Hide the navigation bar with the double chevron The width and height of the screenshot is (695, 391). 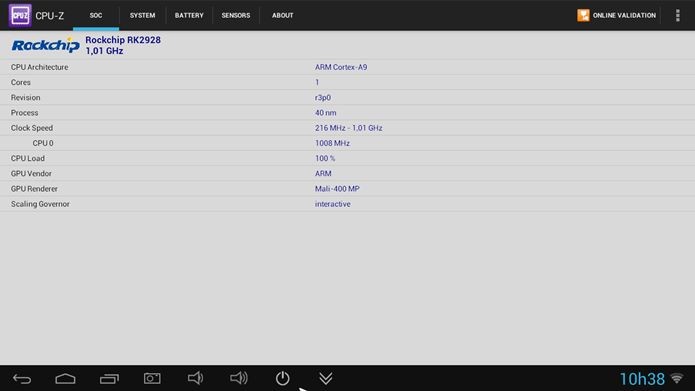pyautogui.click(x=326, y=378)
